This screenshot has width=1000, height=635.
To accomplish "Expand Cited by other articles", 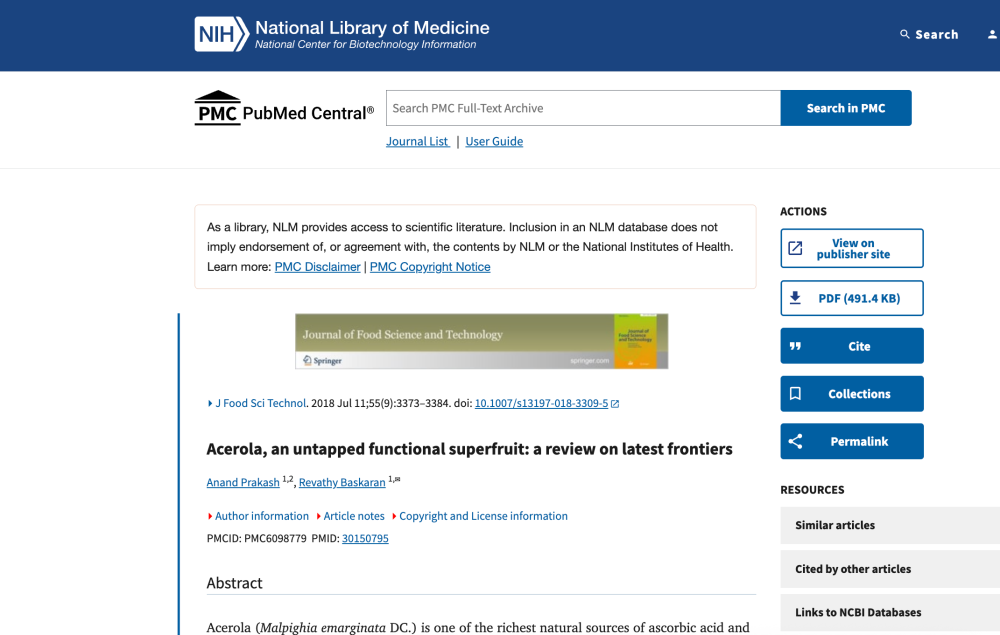I will [x=890, y=569].
